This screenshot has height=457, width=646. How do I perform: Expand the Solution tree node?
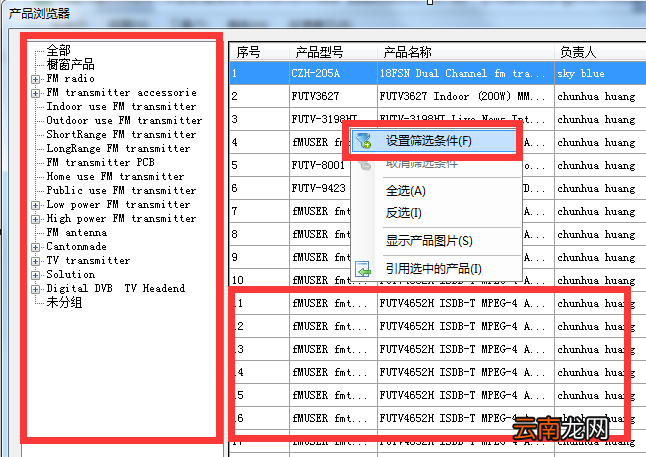[x=35, y=275]
